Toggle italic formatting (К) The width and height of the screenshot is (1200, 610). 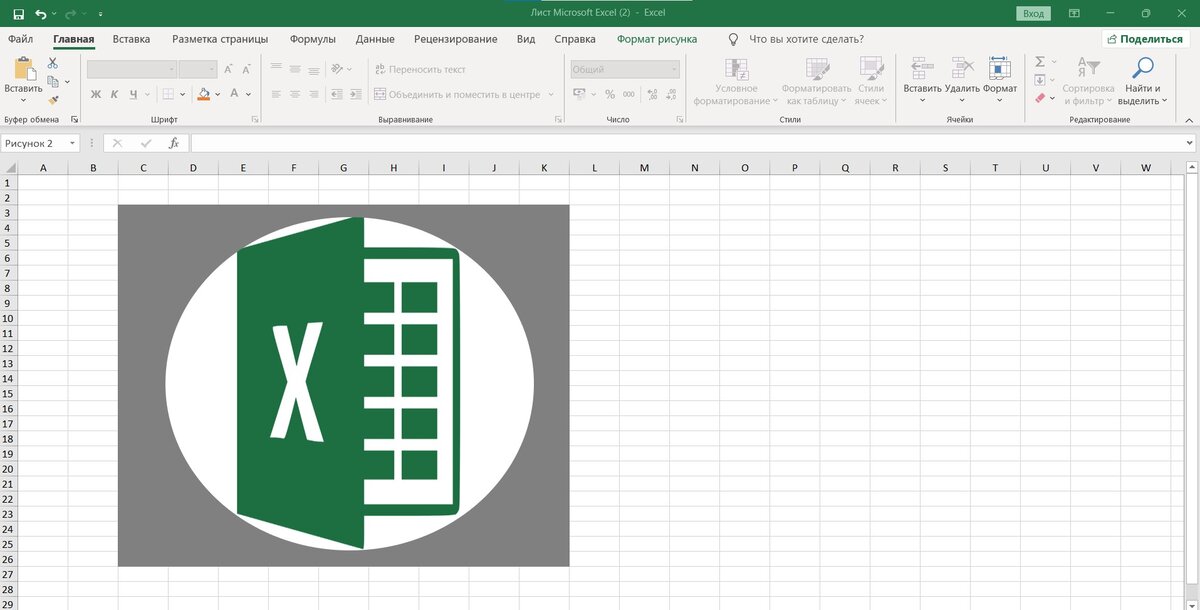coord(115,94)
